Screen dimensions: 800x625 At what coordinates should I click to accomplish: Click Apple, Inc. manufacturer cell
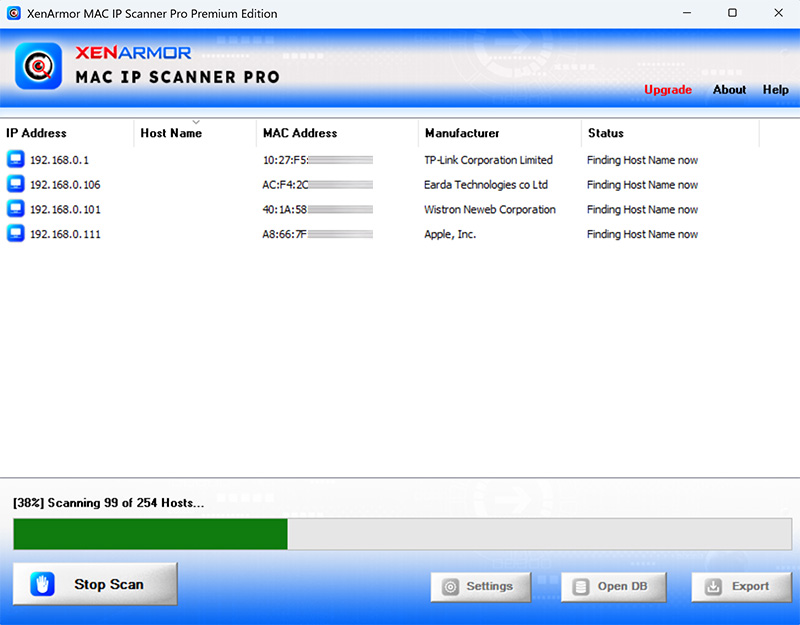(450, 234)
